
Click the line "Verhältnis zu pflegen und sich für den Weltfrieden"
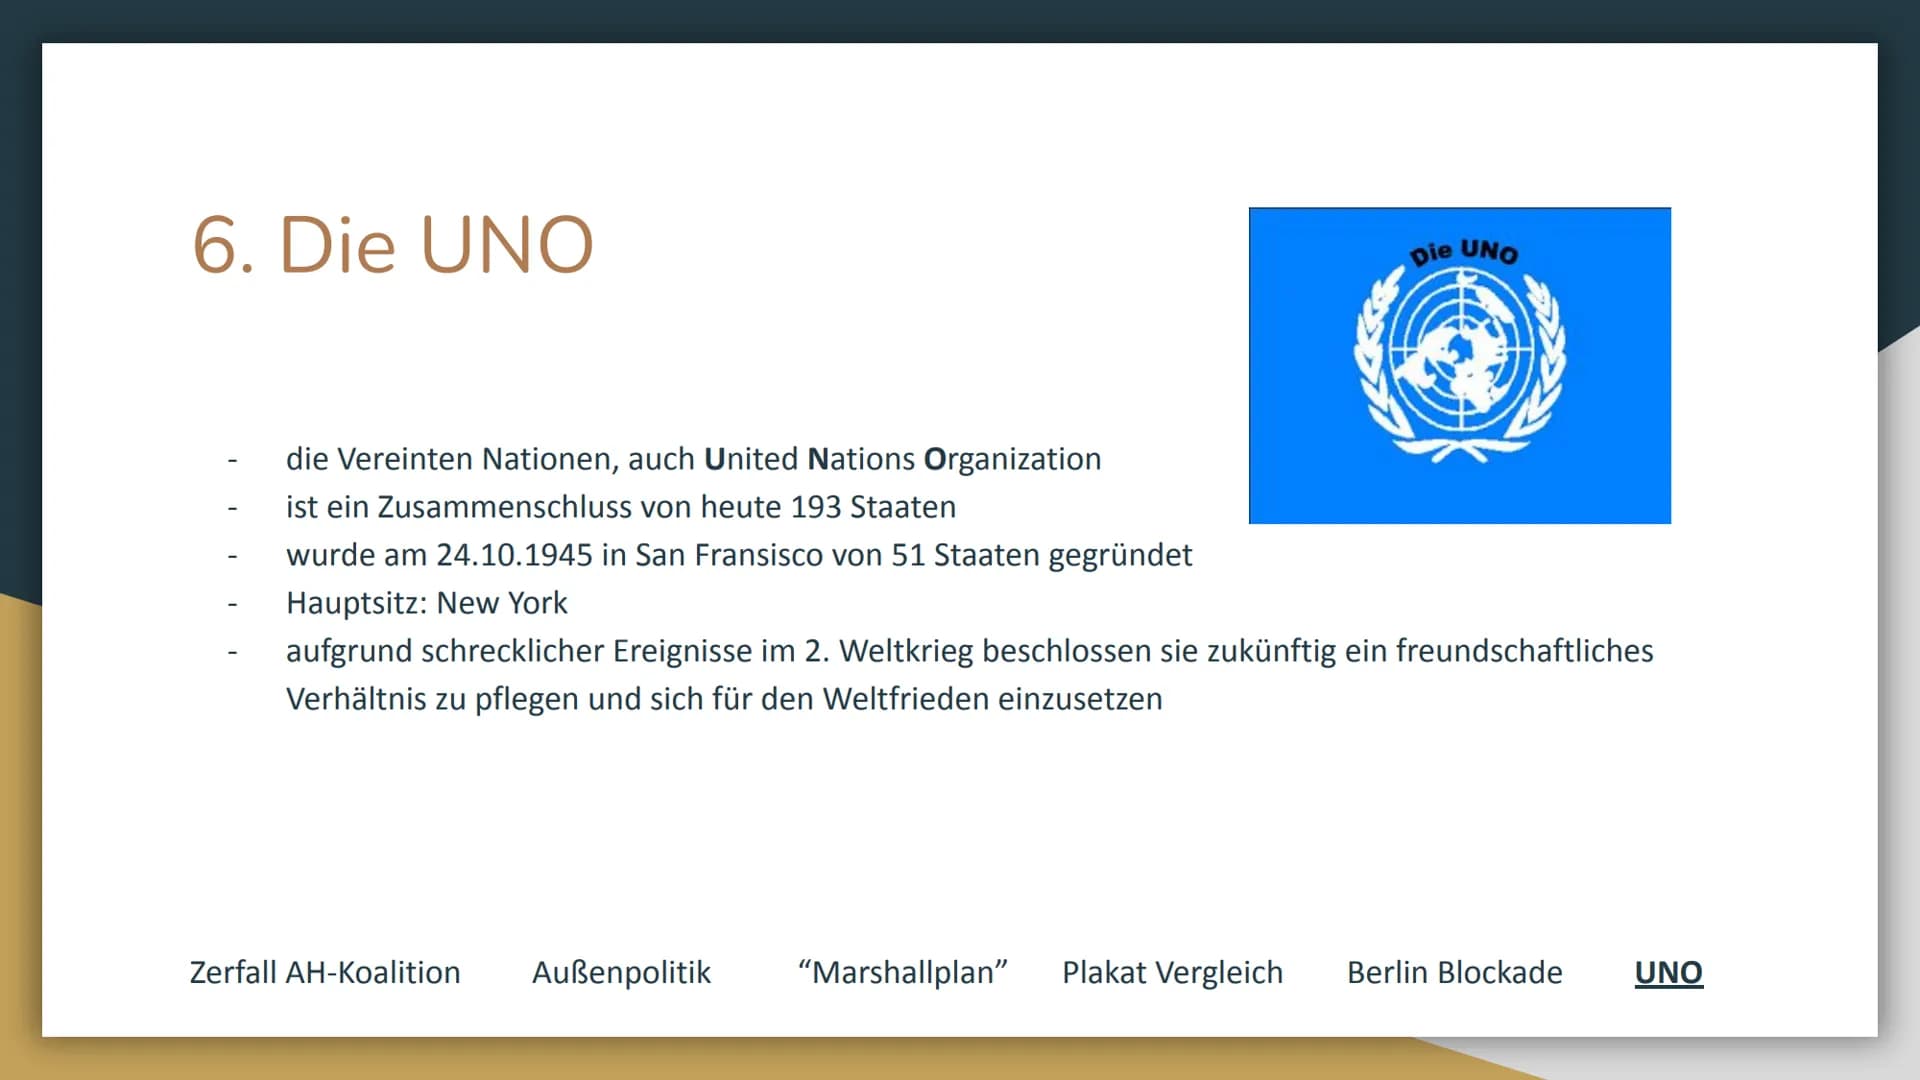pos(724,699)
